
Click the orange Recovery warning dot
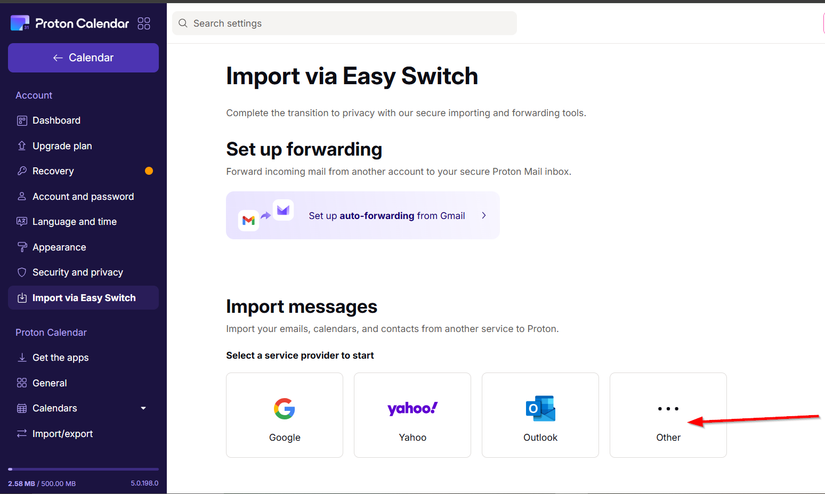[149, 171]
